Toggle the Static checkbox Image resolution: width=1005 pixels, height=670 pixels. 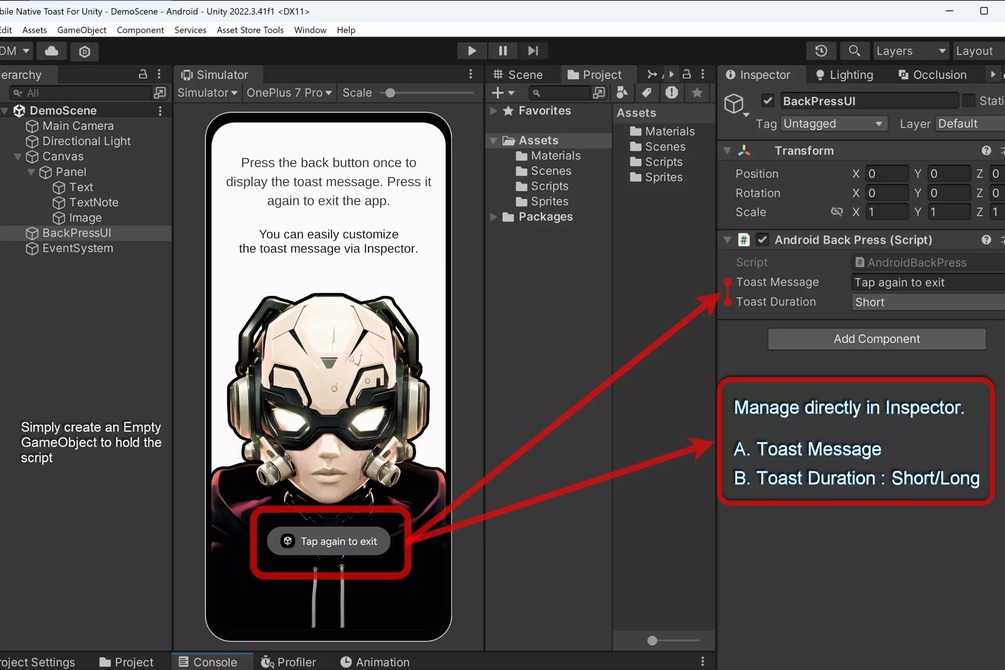(x=968, y=101)
